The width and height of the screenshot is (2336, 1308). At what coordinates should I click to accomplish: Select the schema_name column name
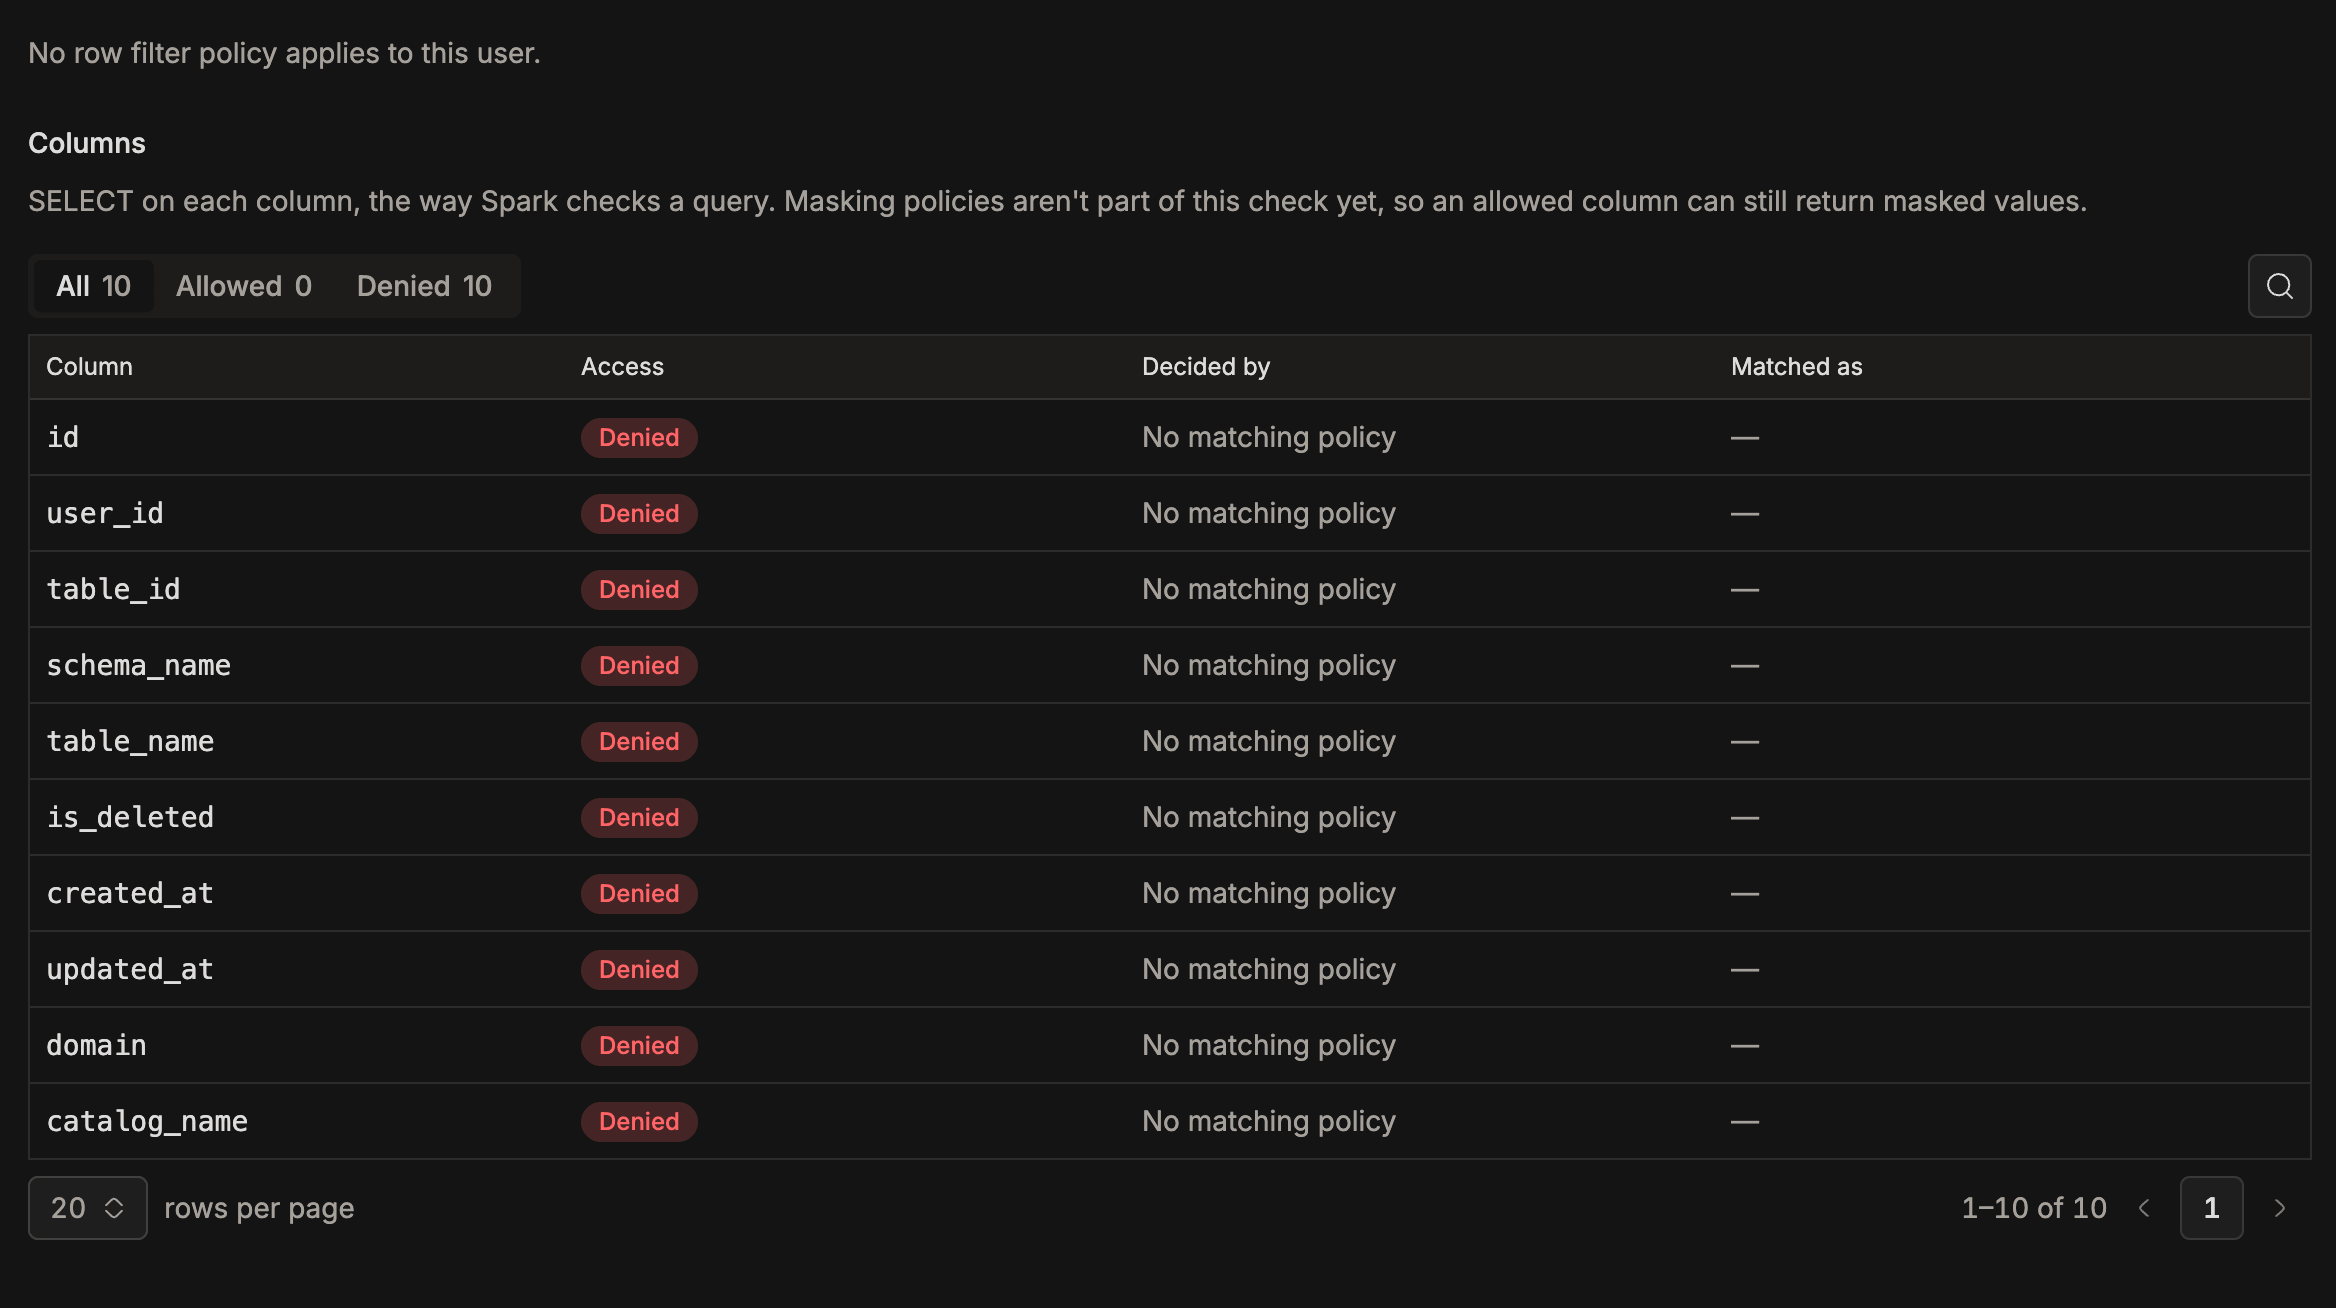pyautogui.click(x=138, y=666)
